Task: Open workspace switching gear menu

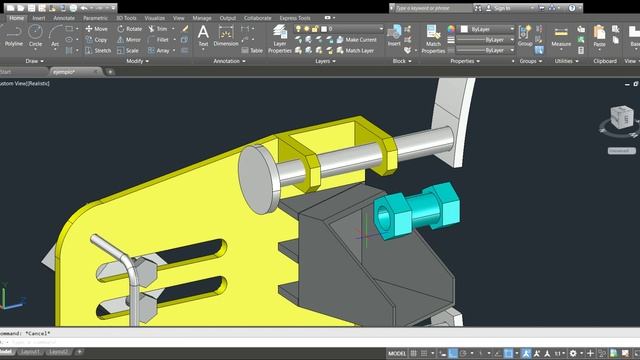Action: pos(573,353)
